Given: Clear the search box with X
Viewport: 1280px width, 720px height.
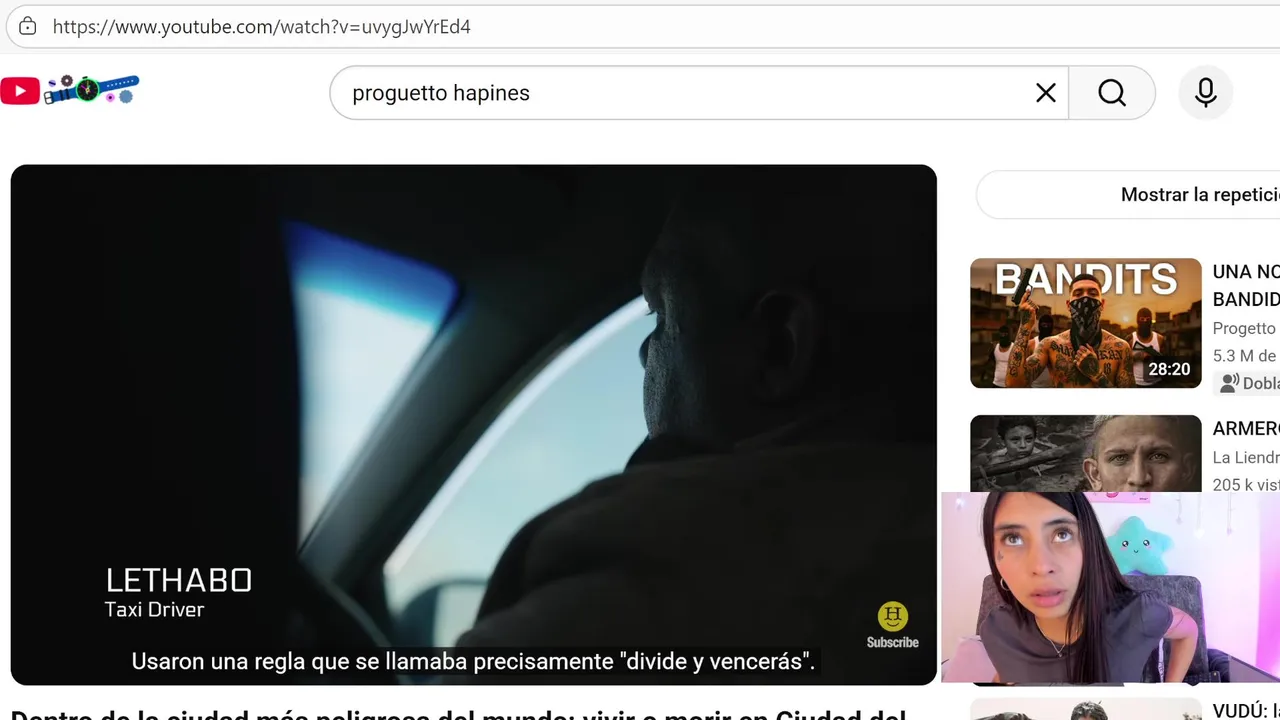Looking at the screenshot, I should (1046, 93).
